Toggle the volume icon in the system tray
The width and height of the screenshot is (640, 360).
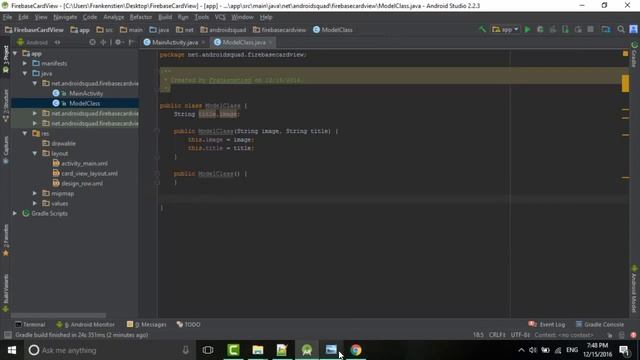coord(533,350)
